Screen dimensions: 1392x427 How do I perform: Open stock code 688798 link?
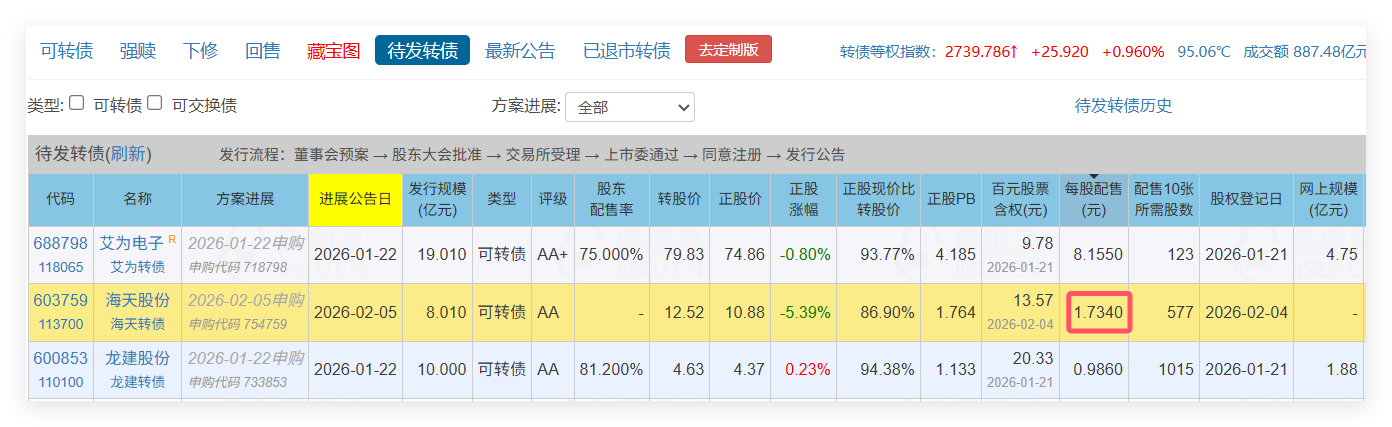click(x=62, y=243)
